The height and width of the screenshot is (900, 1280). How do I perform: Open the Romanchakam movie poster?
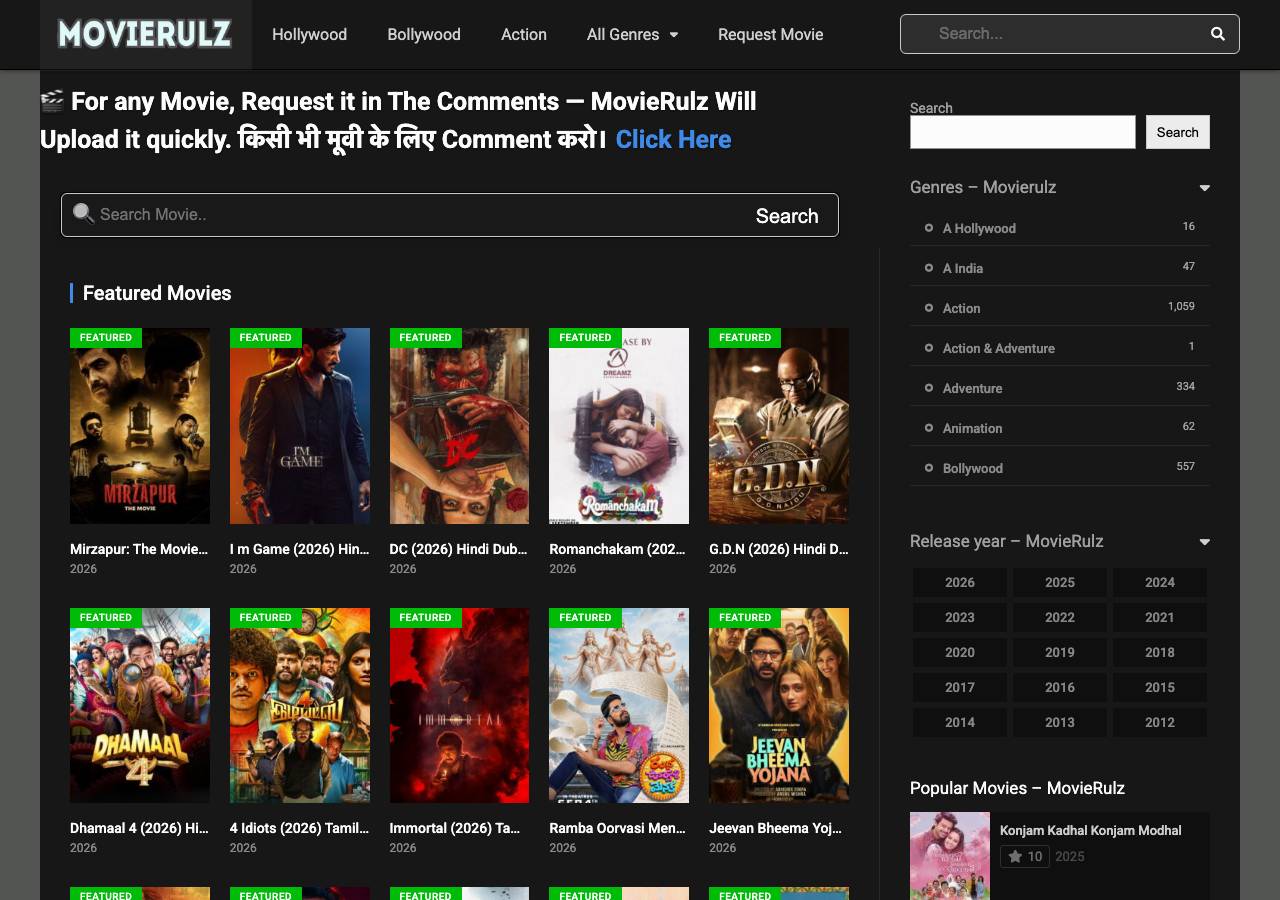[619, 426]
